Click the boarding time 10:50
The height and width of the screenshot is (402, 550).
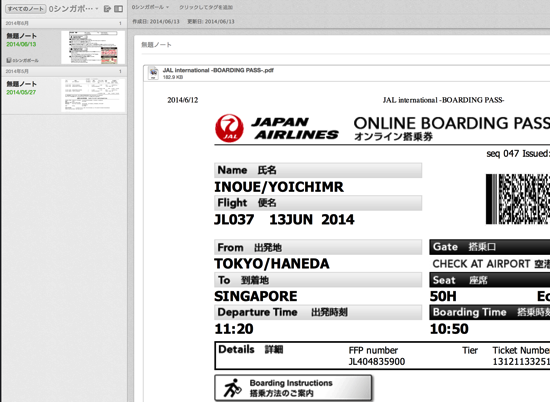click(x=449, y=329)
